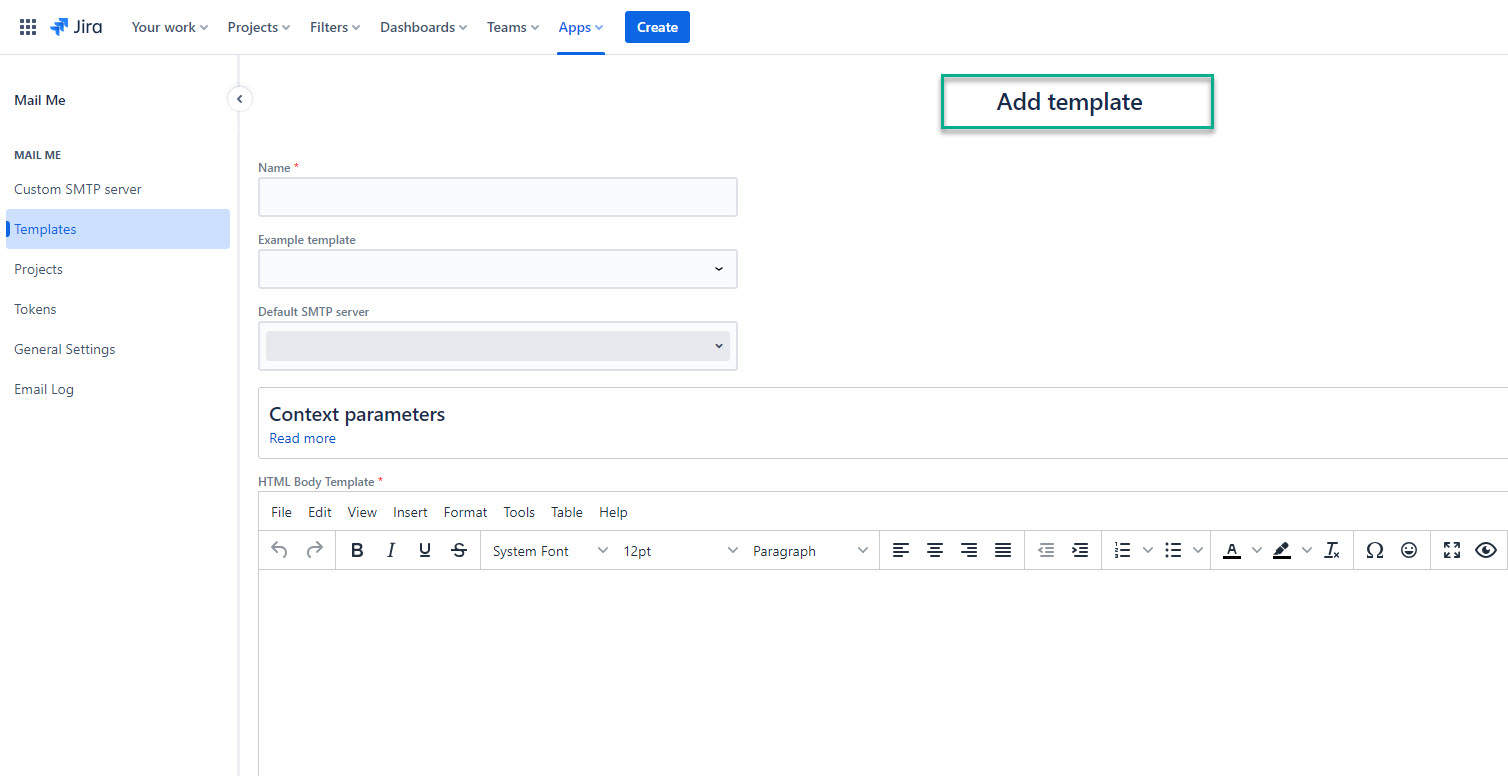
Task: Click into the Name input field
Action: click(x=497, y=197)
